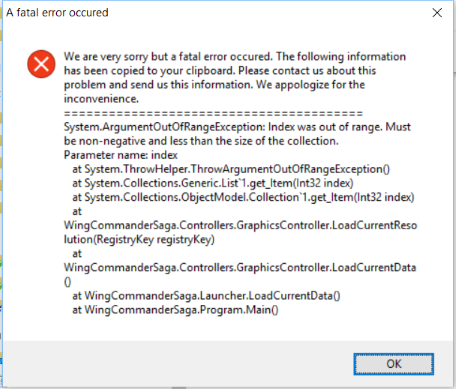This screenshot has height=389, width=456.
Task: Click the 'A fatal error occured' title
Action: click(57, 13)
